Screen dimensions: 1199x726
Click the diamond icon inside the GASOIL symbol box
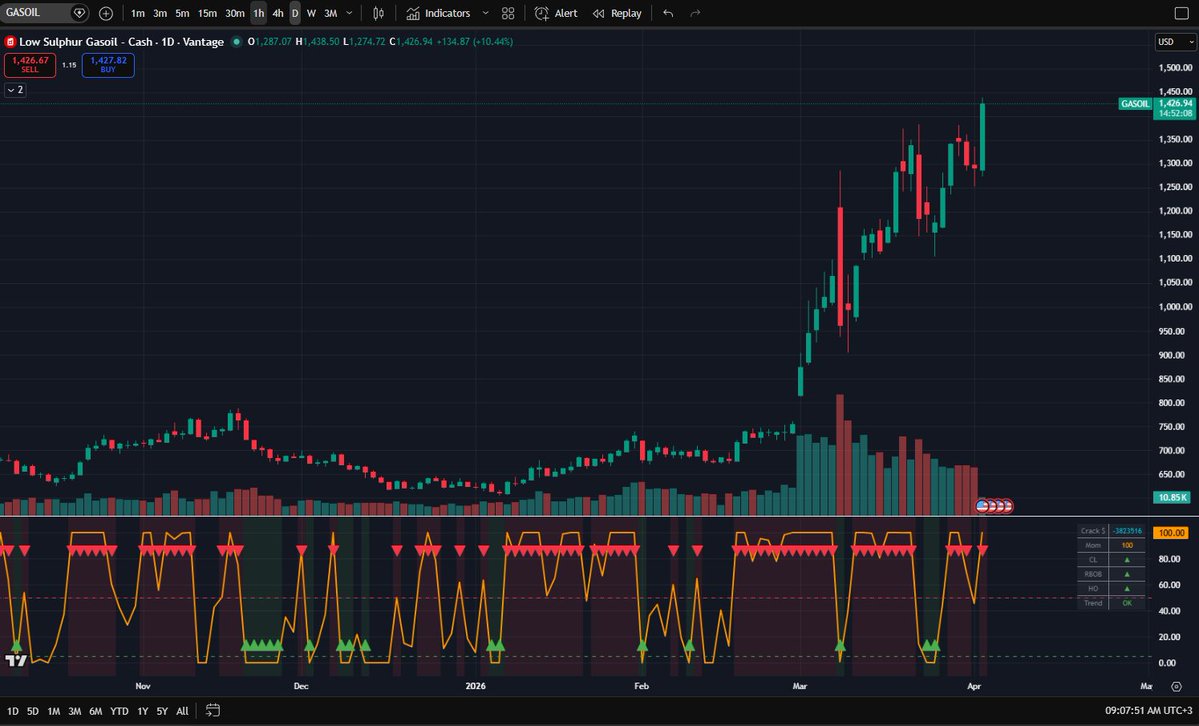(79, 13)
